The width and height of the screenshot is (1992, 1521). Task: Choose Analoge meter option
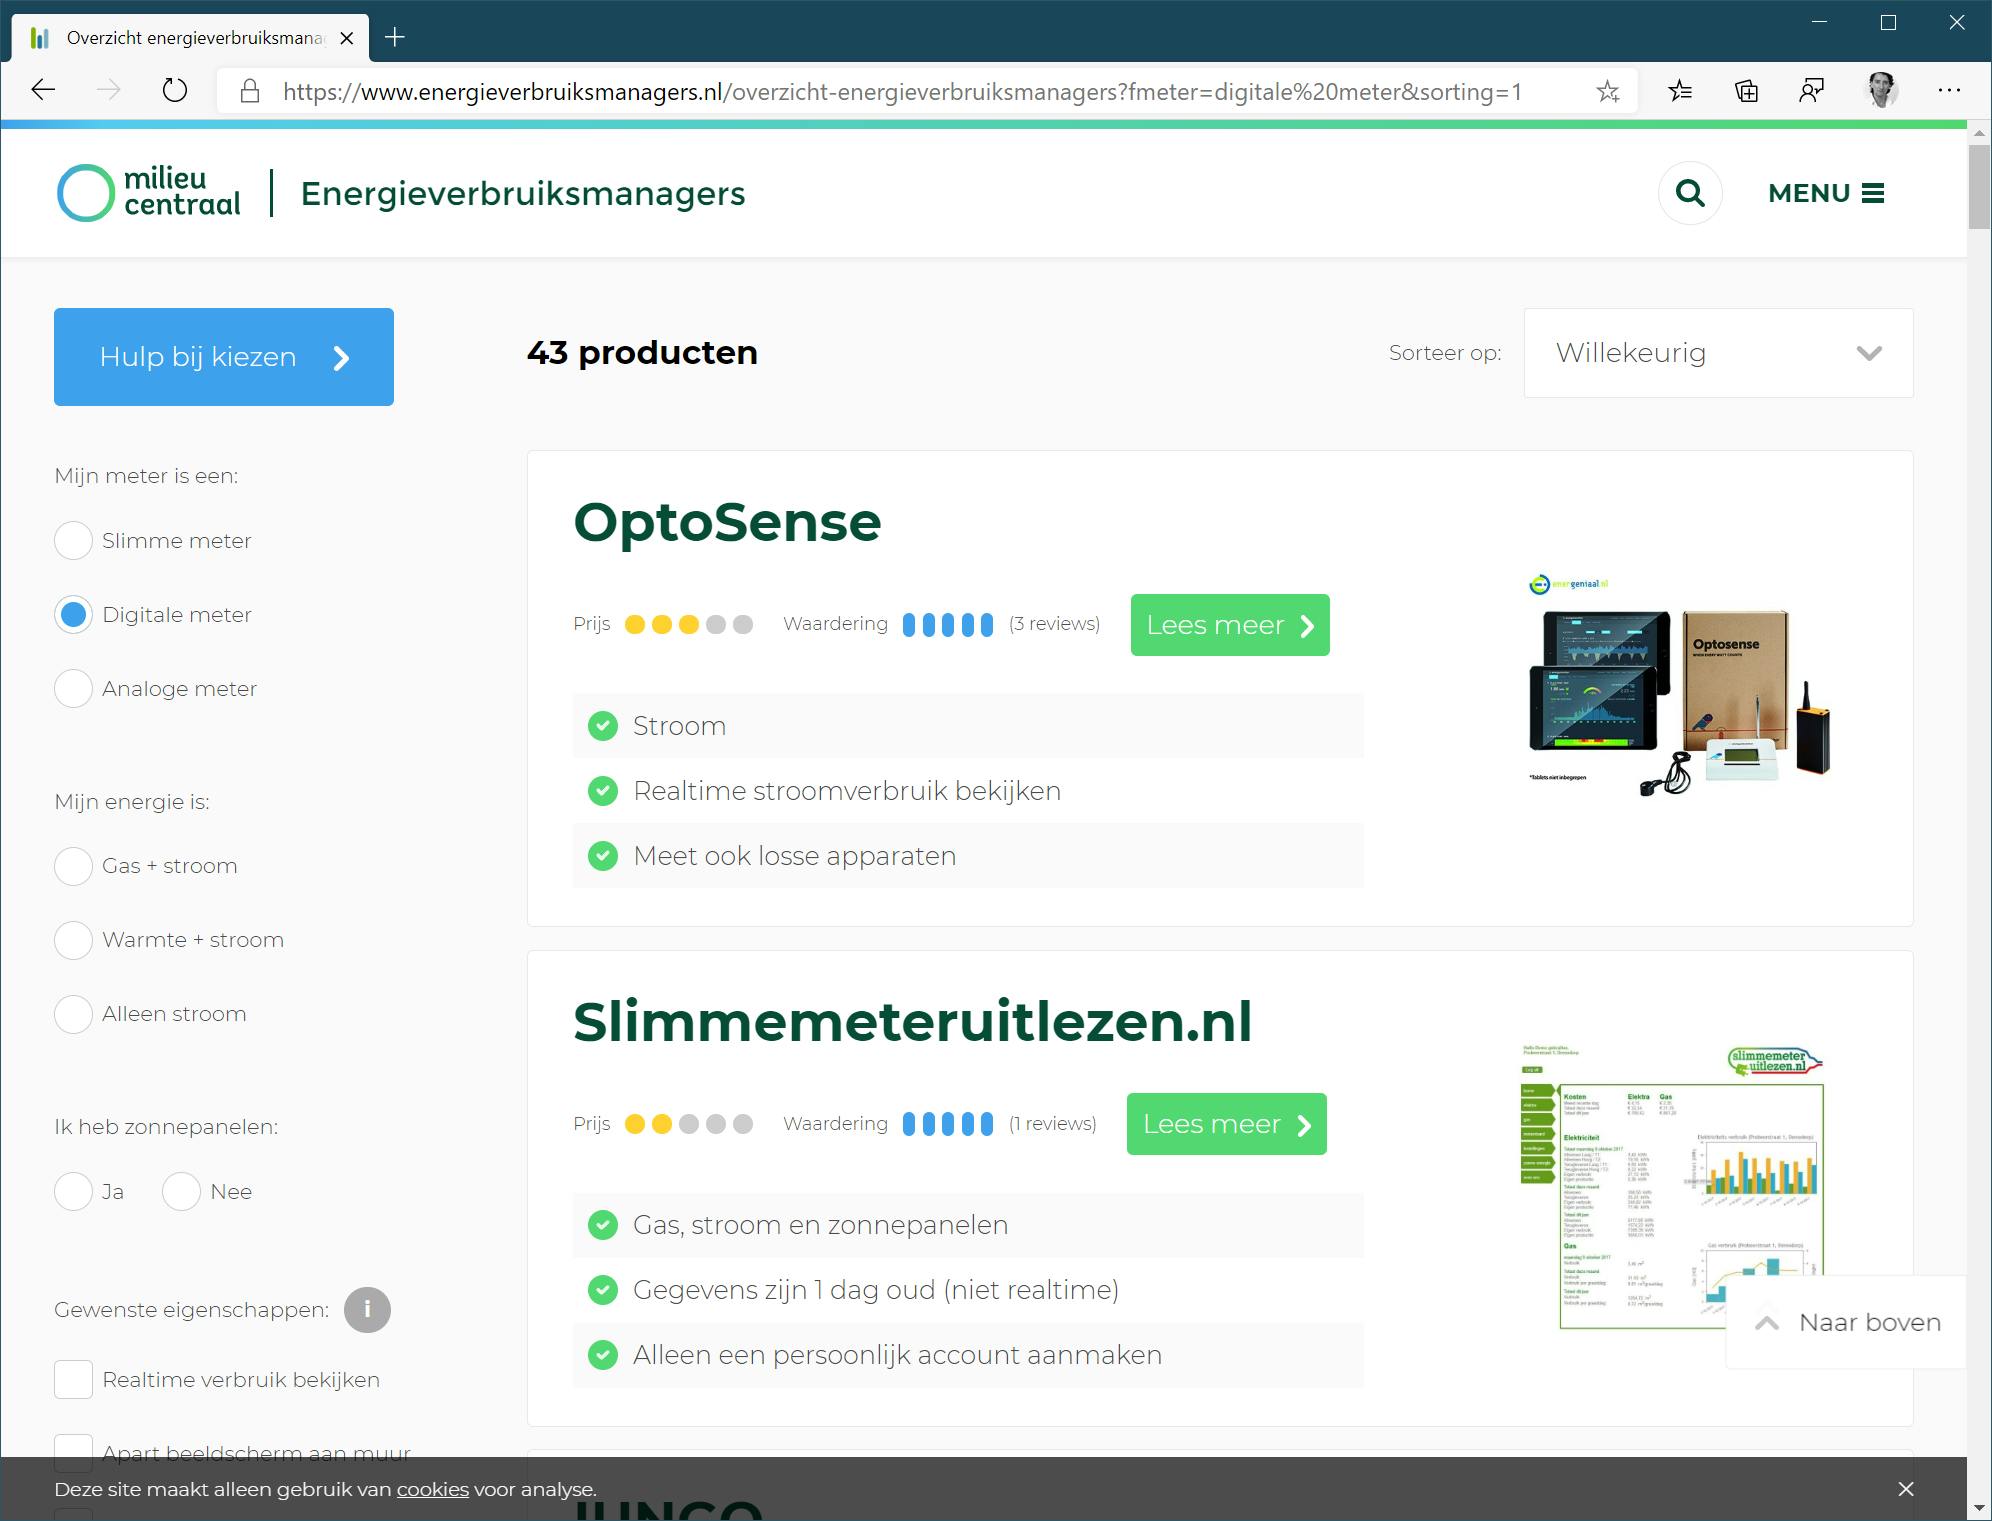pyautogui.click(x=73, y=689)
